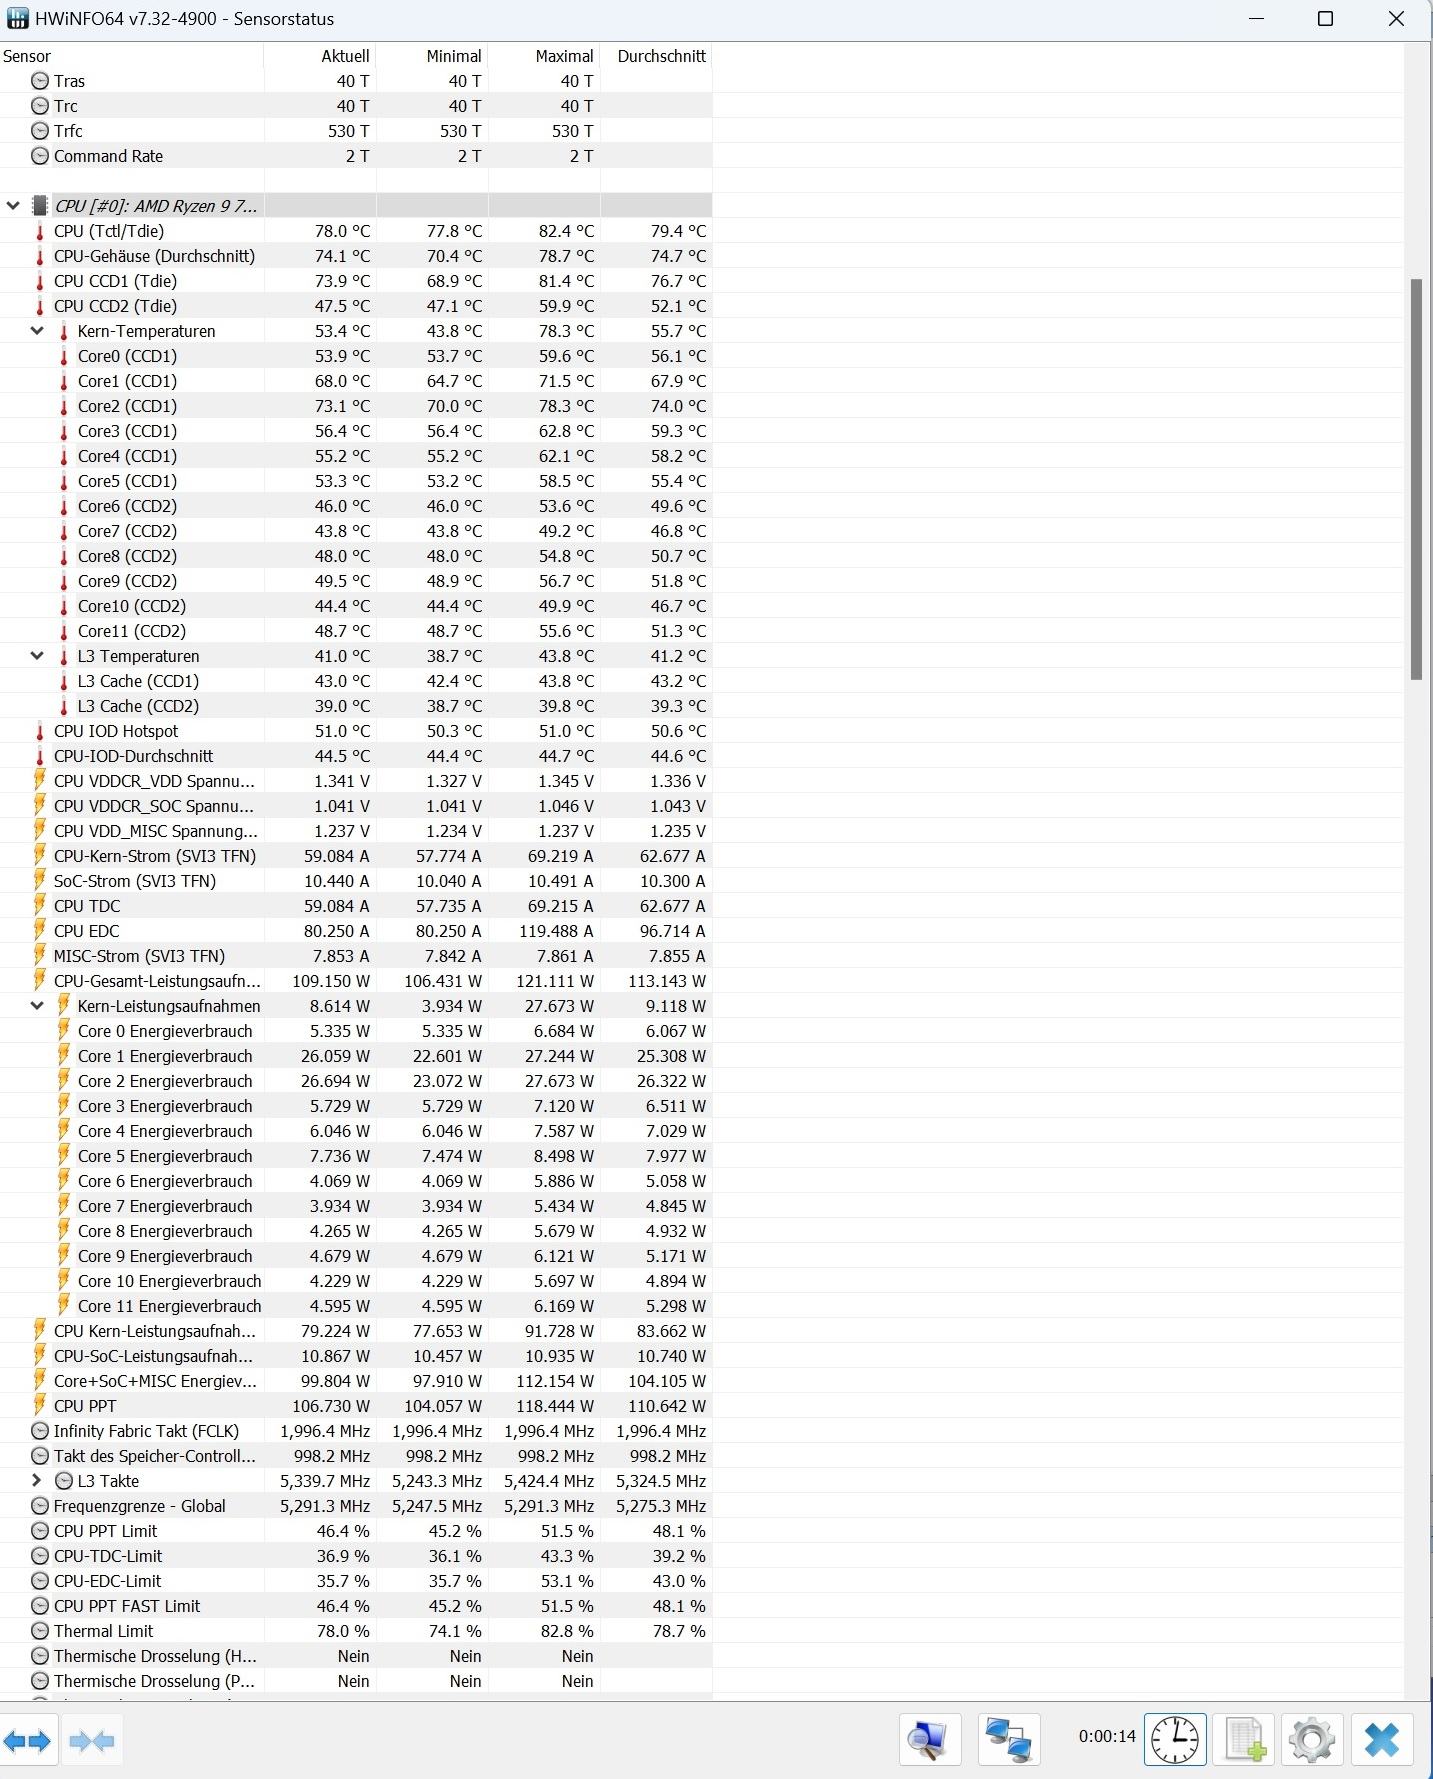Close sensors with the blue X icon
1433x1779 pixels.
[1382, 1740]
